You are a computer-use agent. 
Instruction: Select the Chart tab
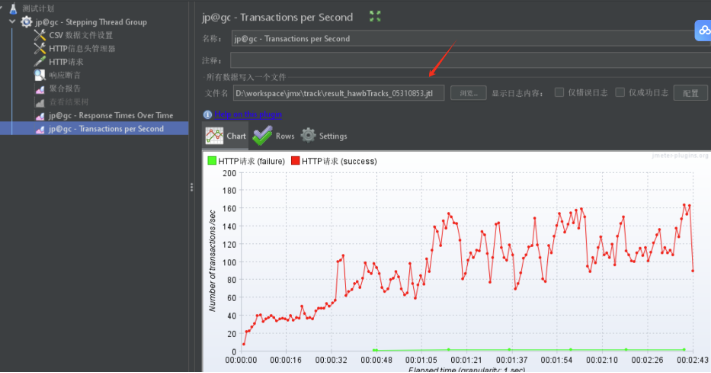pos(225,136)
